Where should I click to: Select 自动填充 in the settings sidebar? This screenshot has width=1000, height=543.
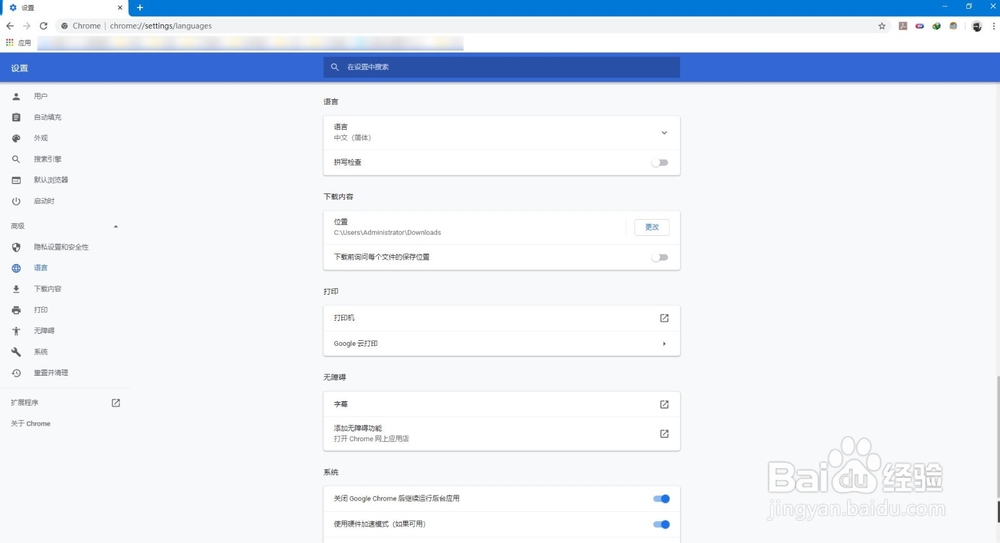coord(48,117)
